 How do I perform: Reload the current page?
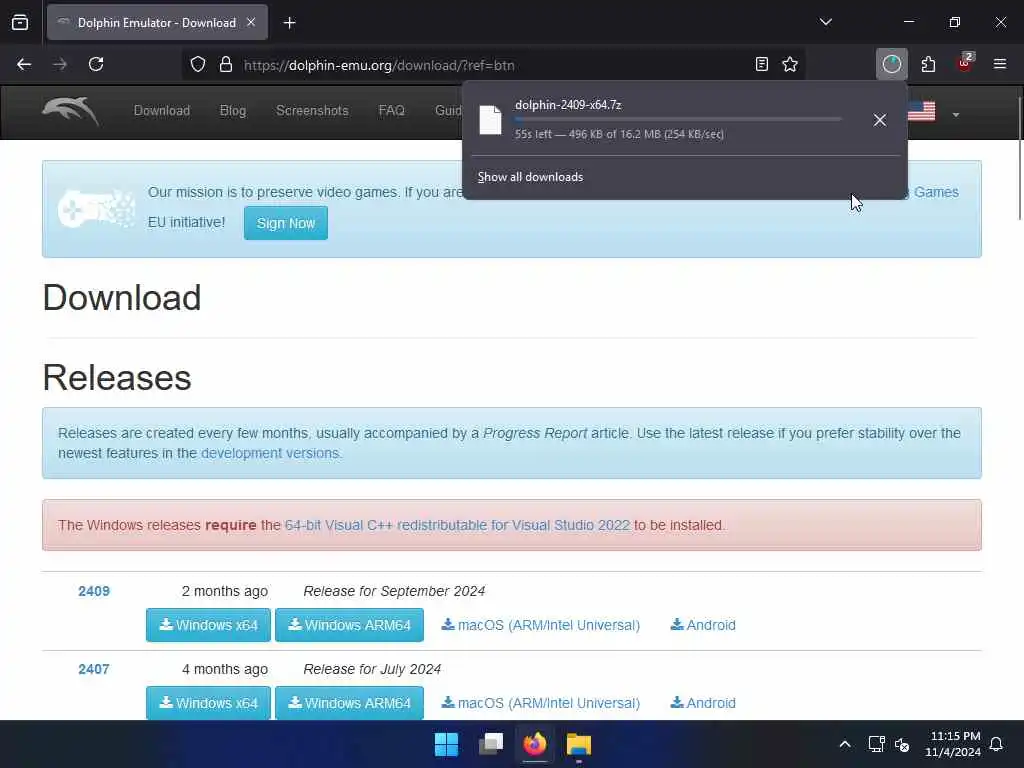coord(96,64)
